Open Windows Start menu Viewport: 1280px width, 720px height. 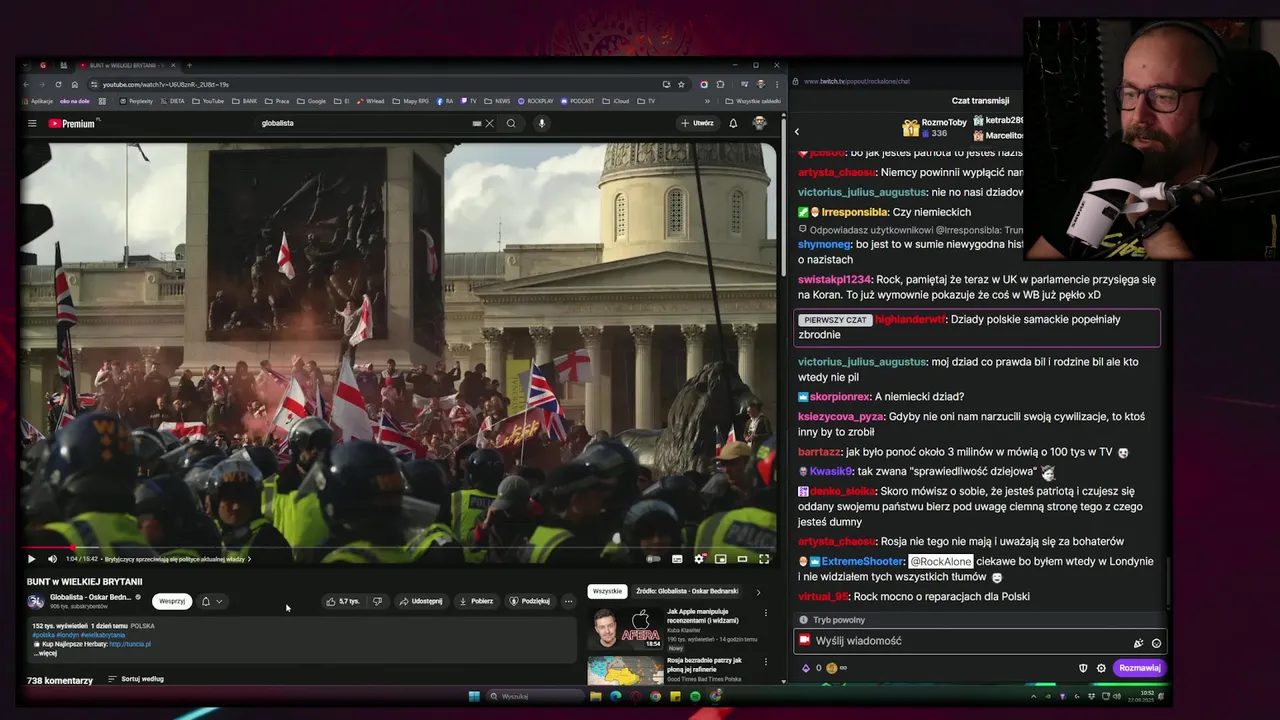click(x=474, y=696)
